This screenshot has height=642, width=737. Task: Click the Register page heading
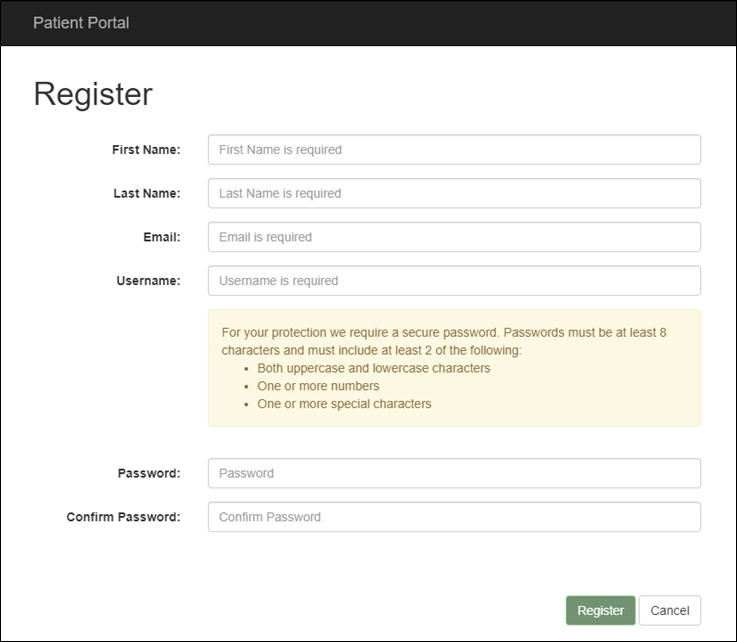click(x=93, y=93)
